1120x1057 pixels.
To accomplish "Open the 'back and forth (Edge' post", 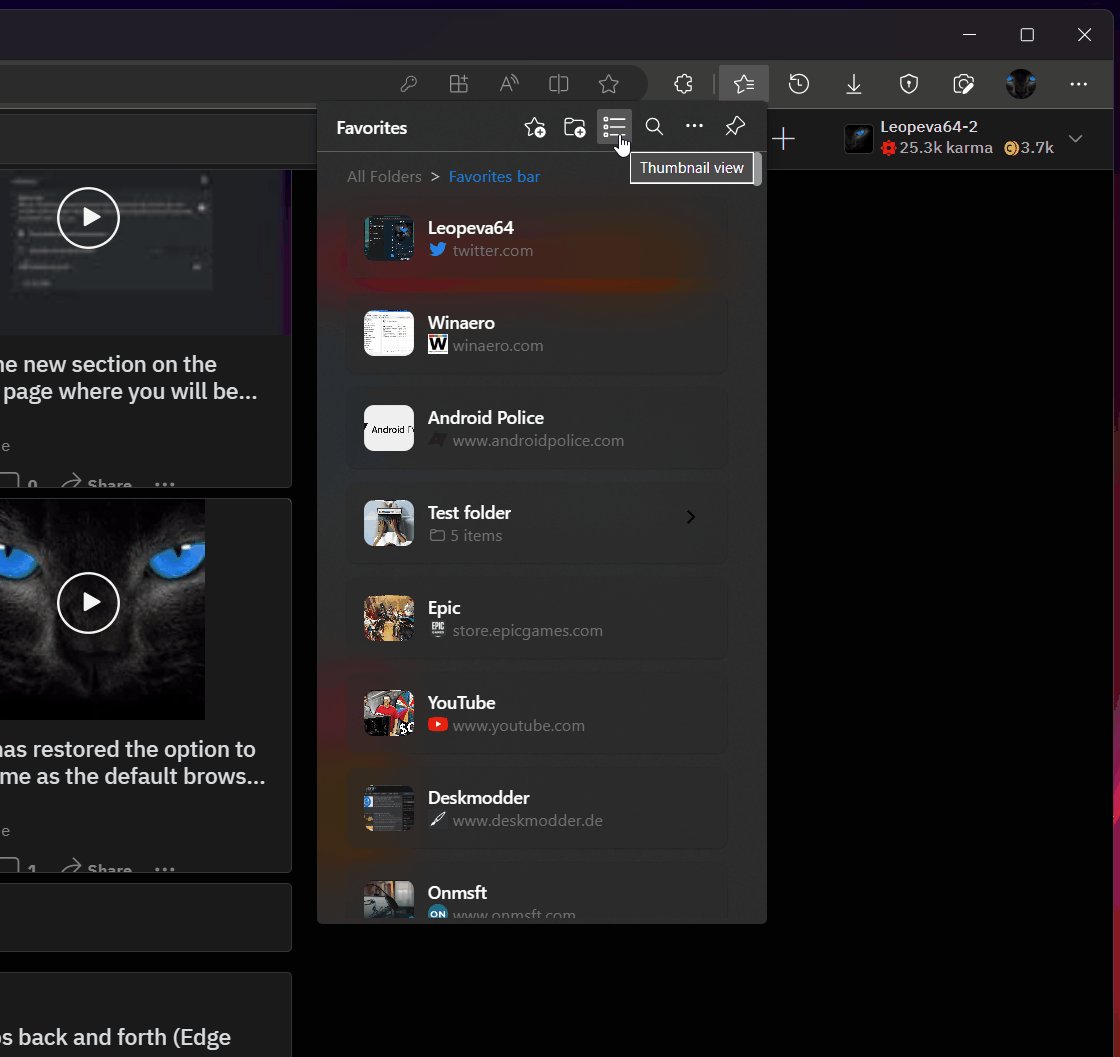I will [x=116, y=1037].
